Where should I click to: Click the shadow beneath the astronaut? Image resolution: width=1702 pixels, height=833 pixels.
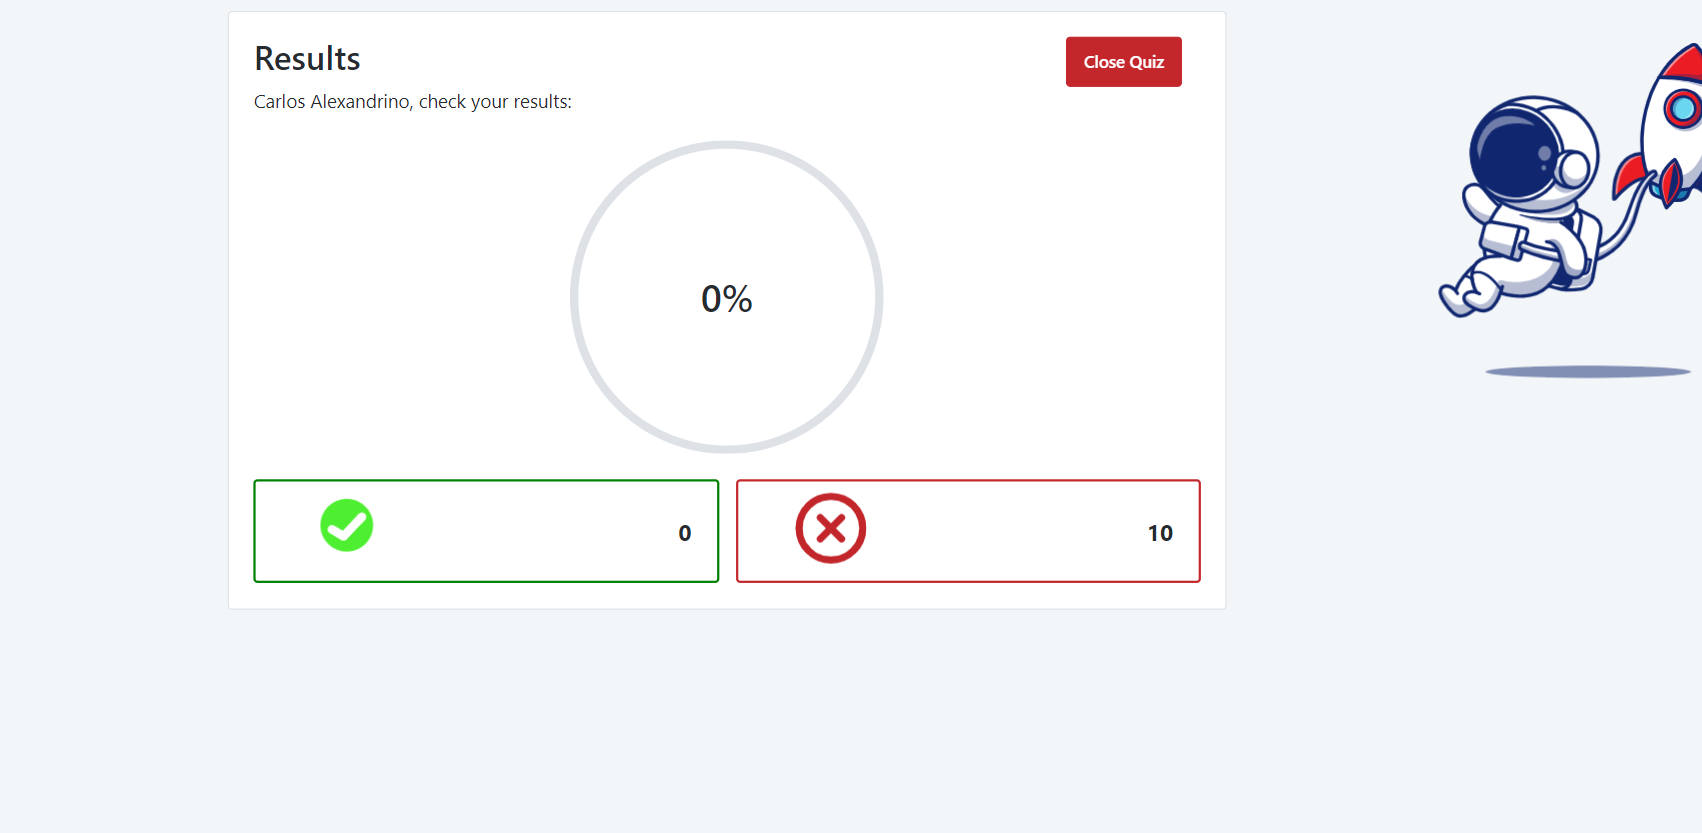[x=1587, y=372]
